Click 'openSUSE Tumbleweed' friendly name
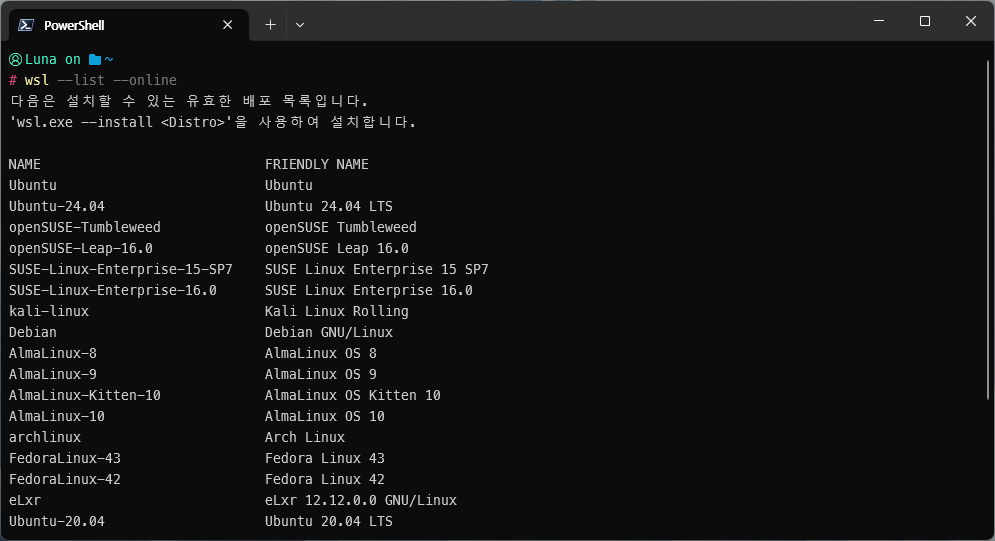995x541 pixels. 341,227
